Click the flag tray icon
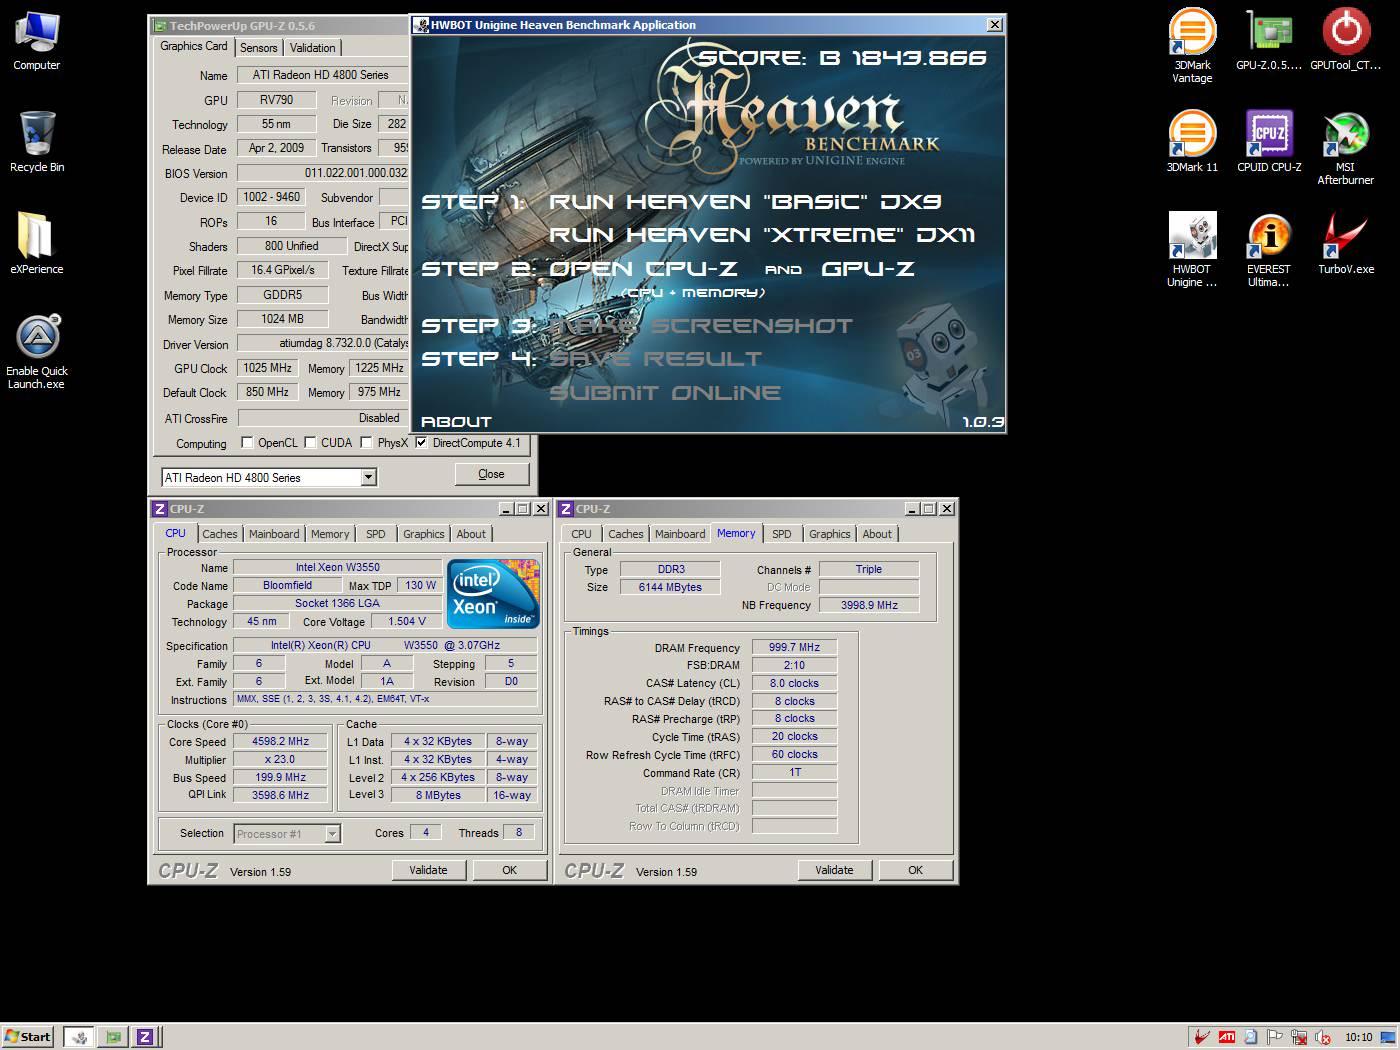 point(1275,1037)
